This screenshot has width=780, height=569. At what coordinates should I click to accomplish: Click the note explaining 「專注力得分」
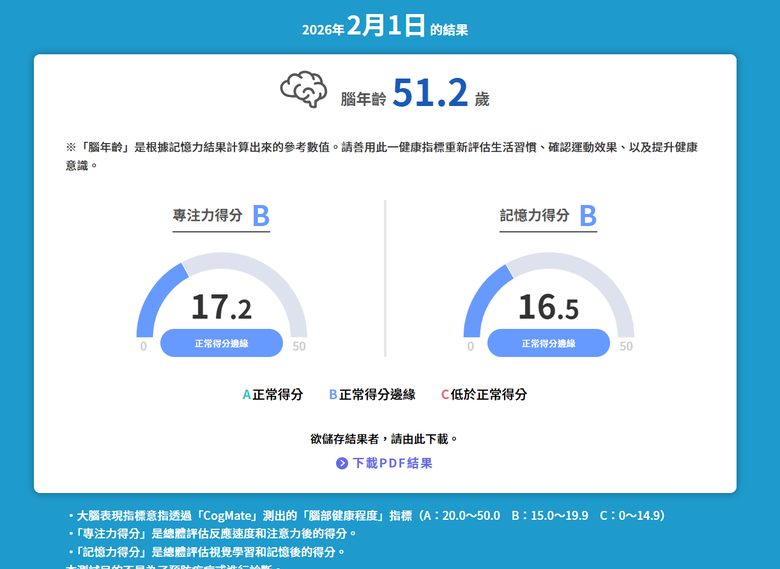click(x=211, y=534)
